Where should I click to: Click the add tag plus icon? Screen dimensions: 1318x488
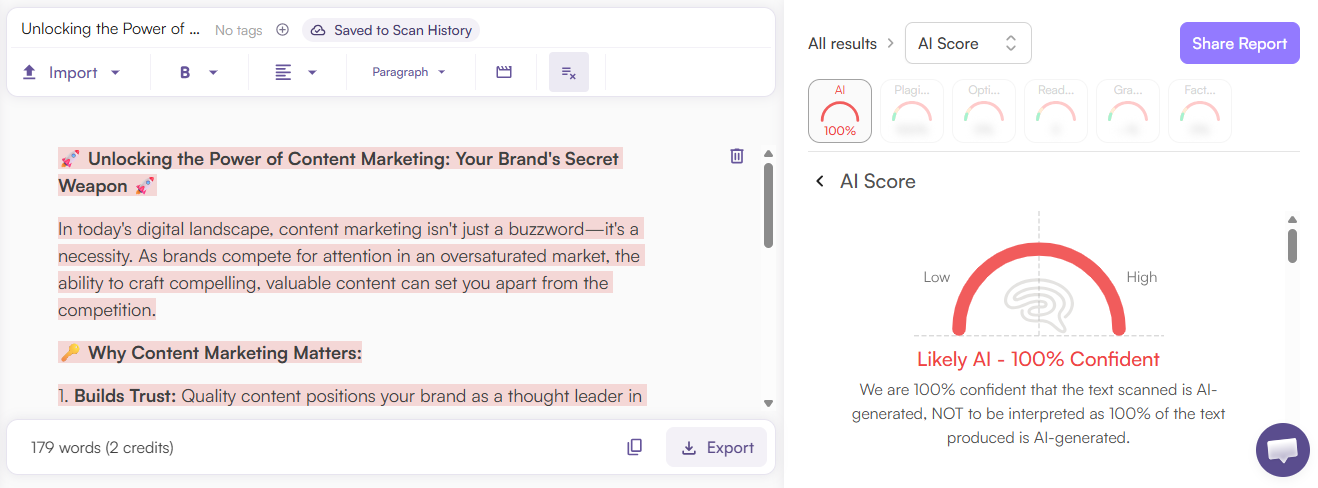pos(282,30)
